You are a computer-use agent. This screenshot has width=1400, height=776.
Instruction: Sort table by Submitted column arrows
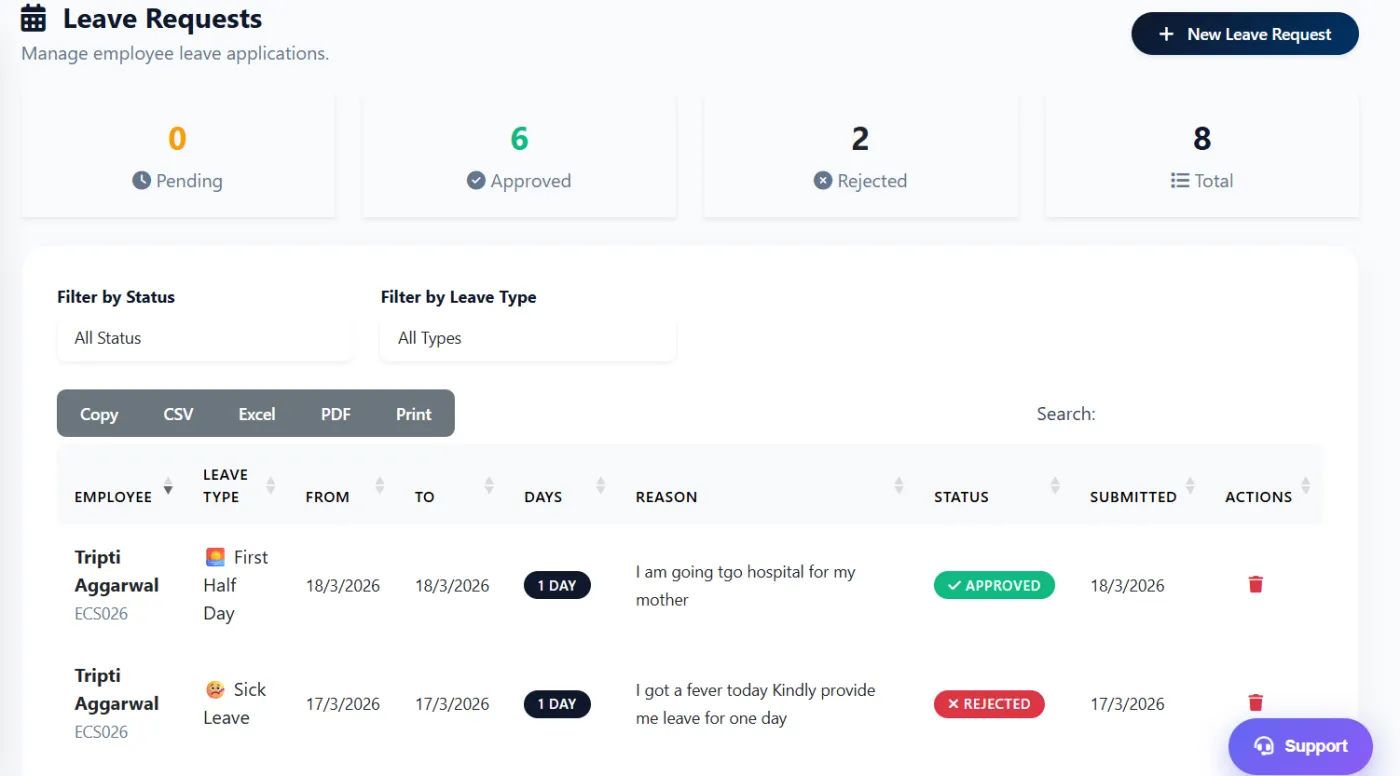point(1190,485)
